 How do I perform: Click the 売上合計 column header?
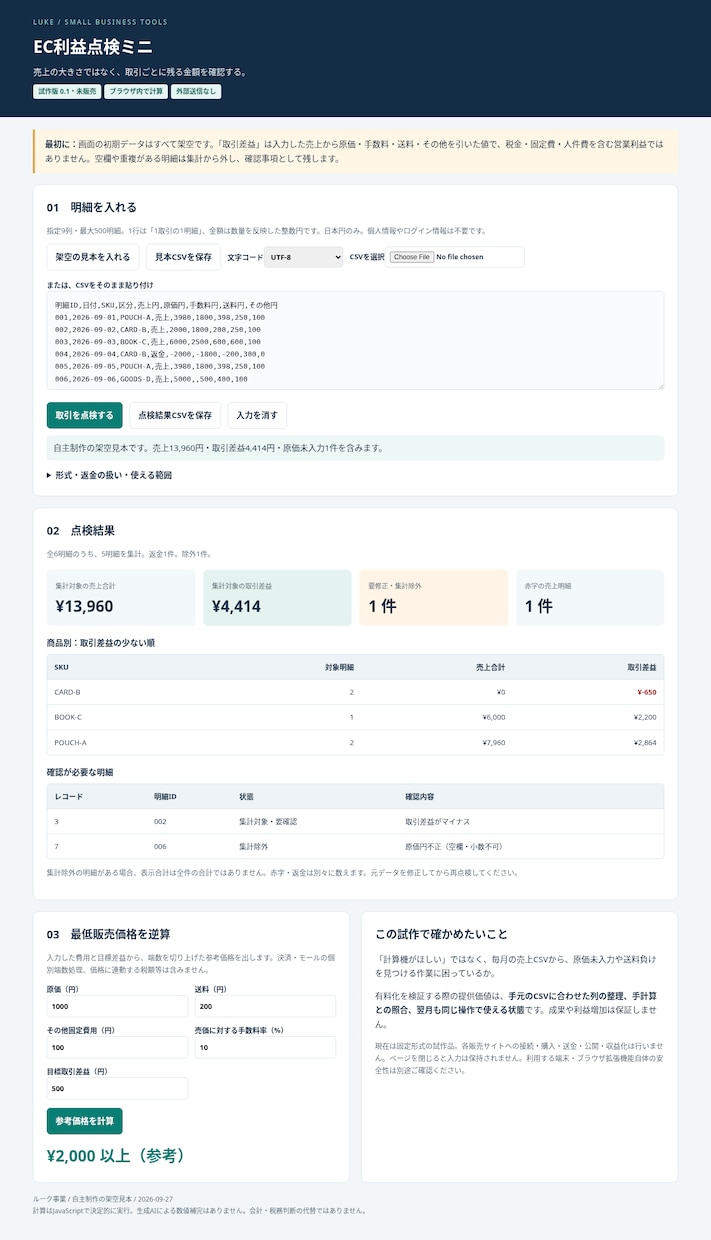490,667
